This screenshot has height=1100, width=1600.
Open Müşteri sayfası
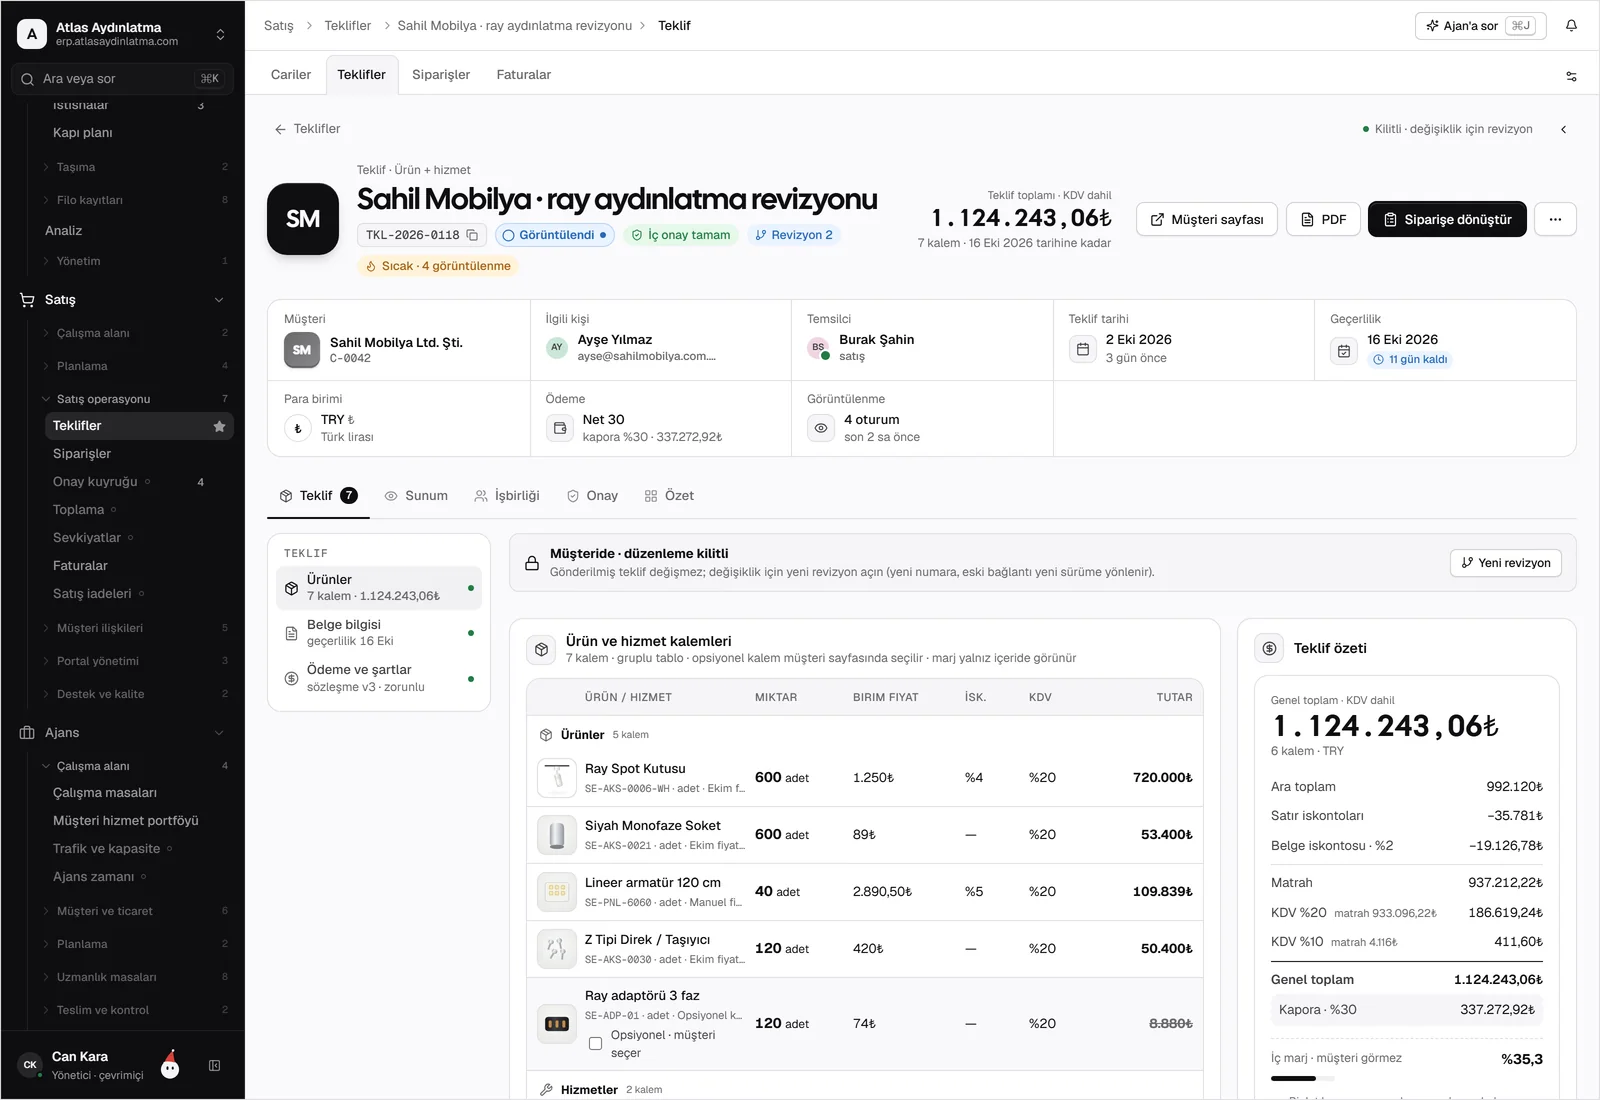pyautogui.click(x=1207, y=219)
